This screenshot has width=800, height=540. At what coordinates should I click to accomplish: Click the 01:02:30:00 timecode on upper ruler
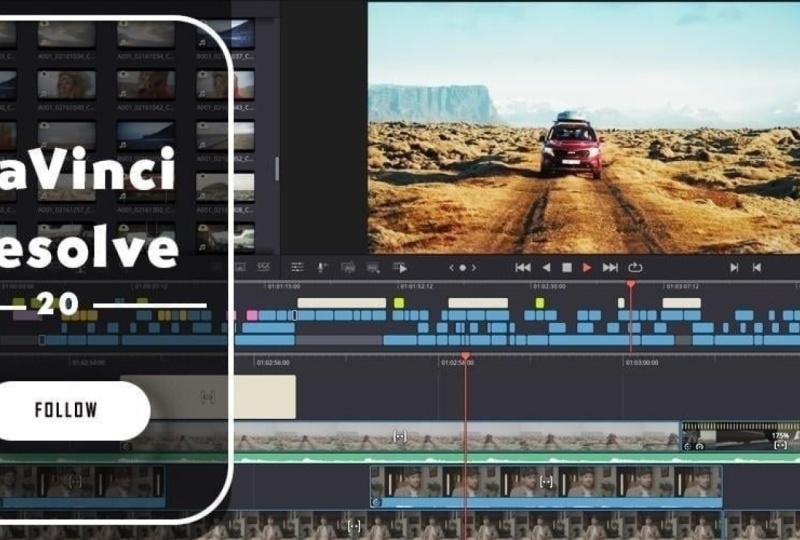click(x=549, y=286)
